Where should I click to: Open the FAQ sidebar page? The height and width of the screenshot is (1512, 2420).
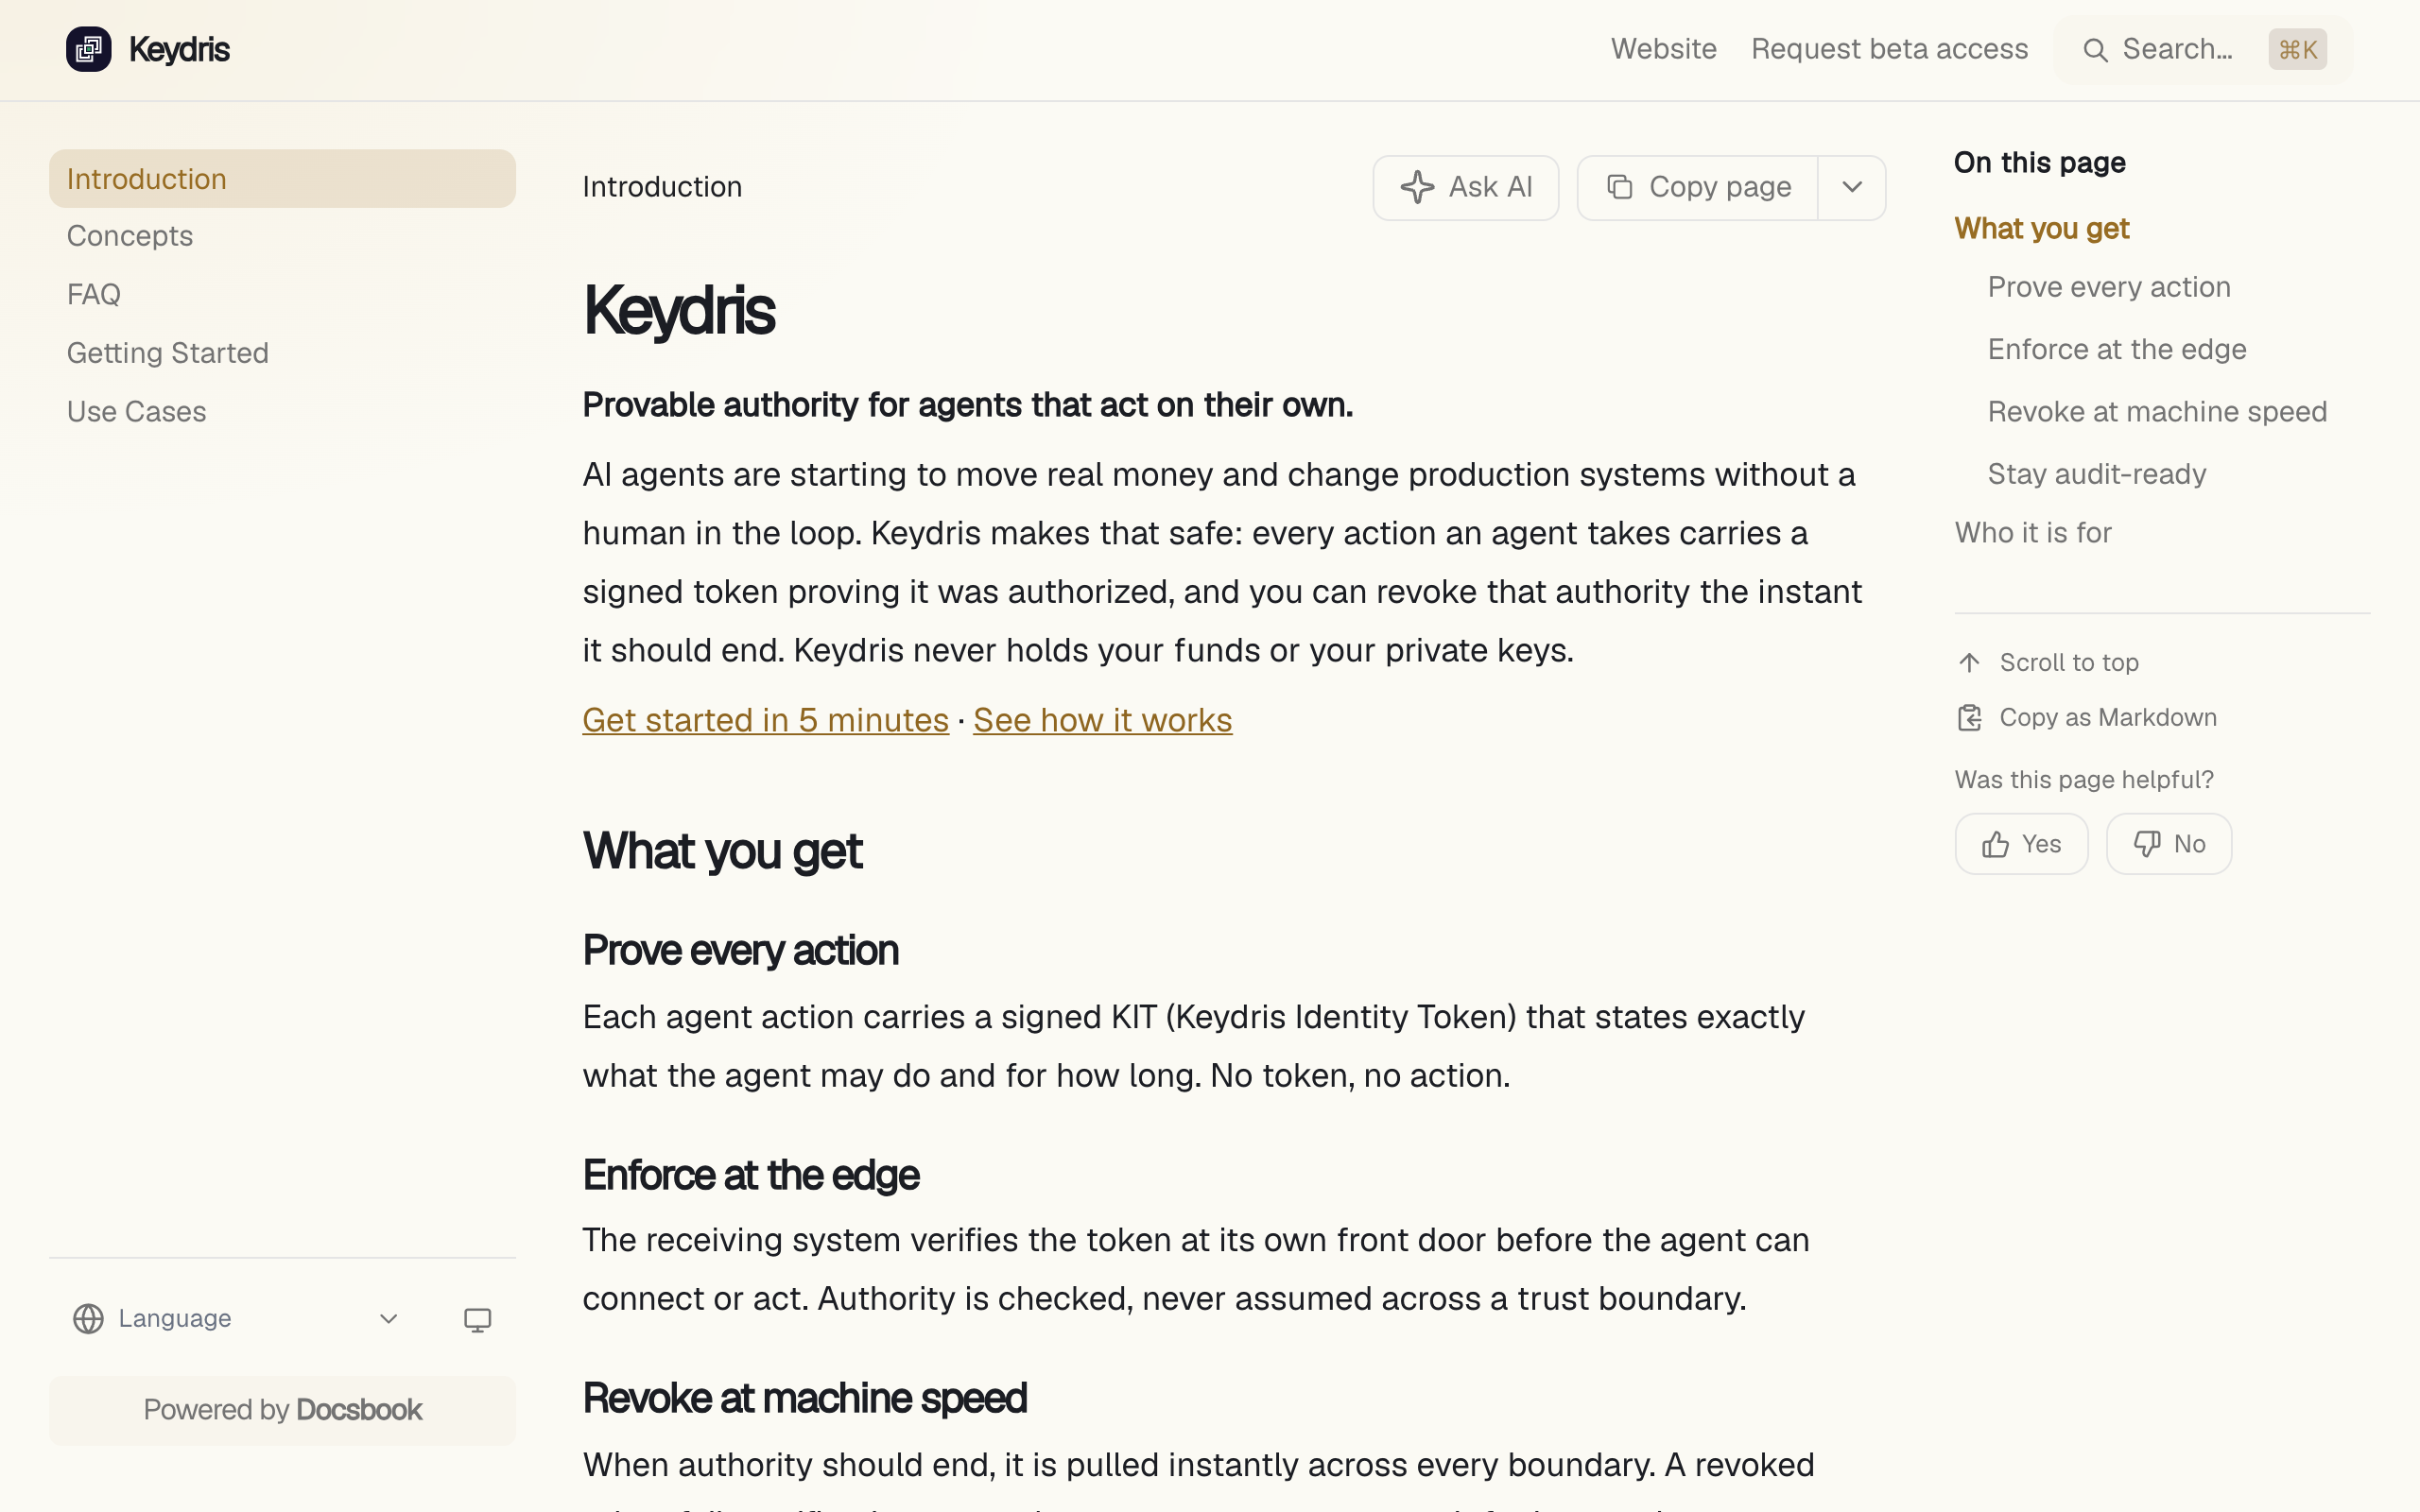(x=282, y=294)
